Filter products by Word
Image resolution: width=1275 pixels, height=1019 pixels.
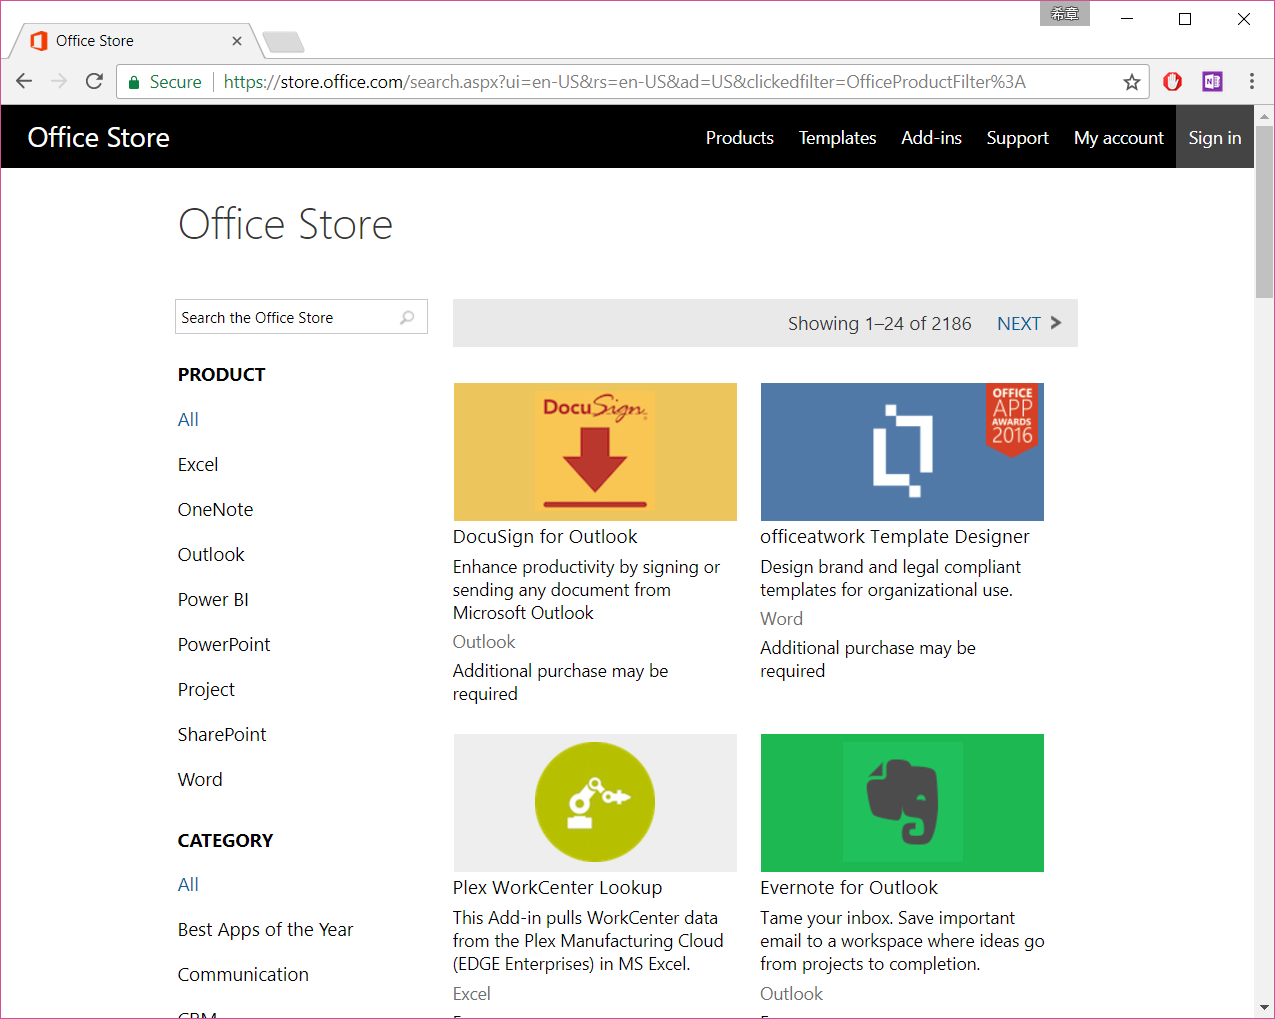coord(199,779)
